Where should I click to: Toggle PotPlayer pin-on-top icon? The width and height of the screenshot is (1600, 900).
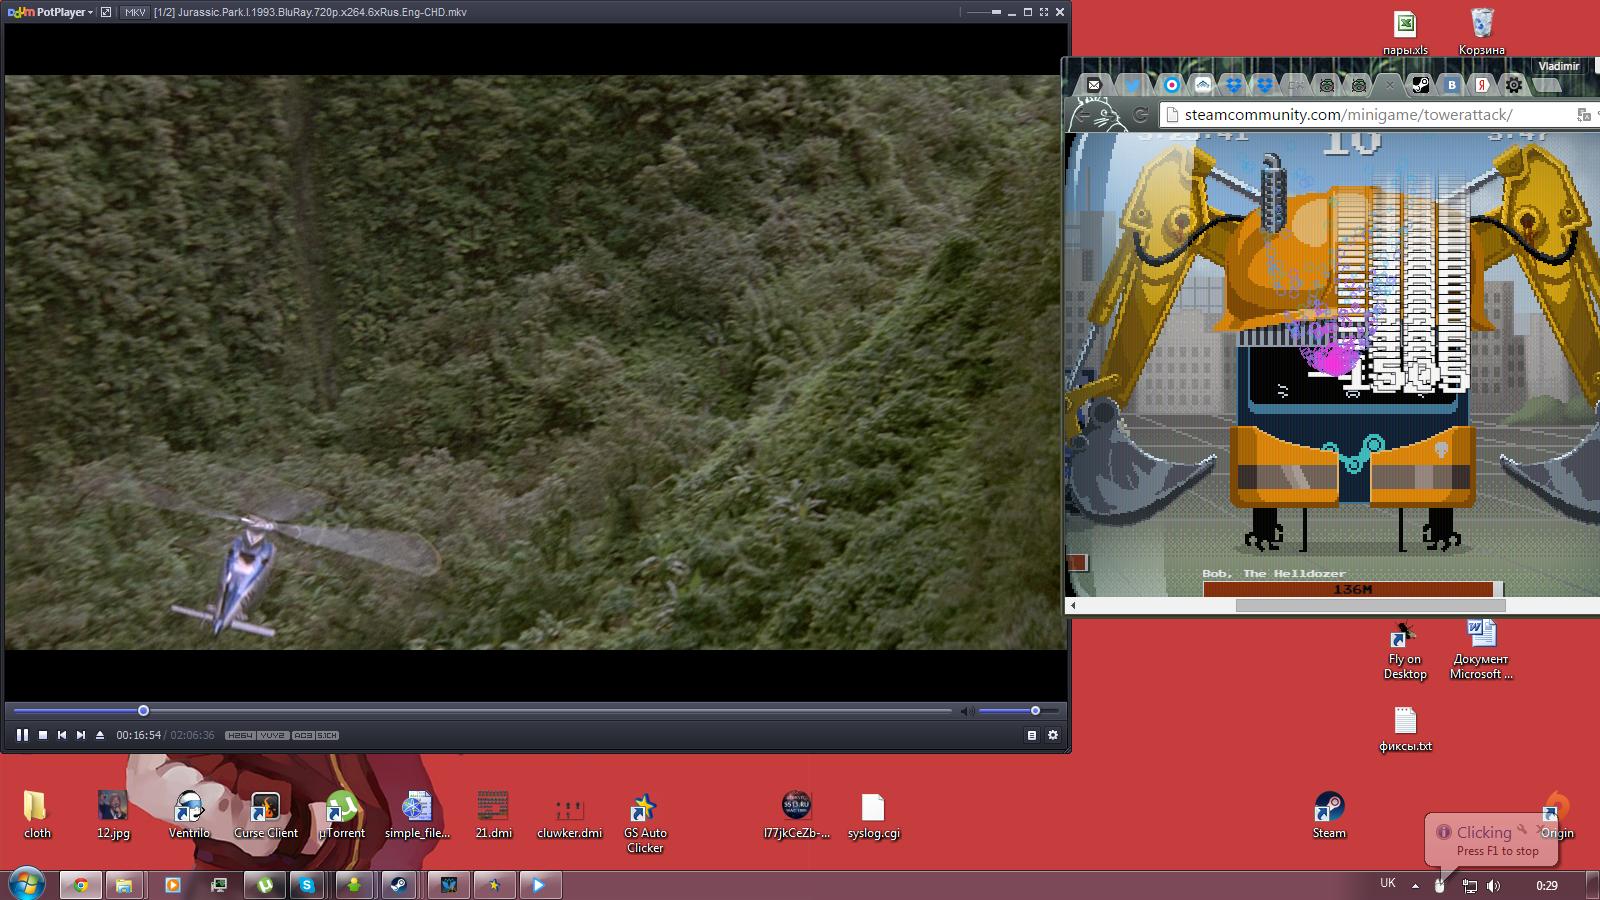(106, 12)
